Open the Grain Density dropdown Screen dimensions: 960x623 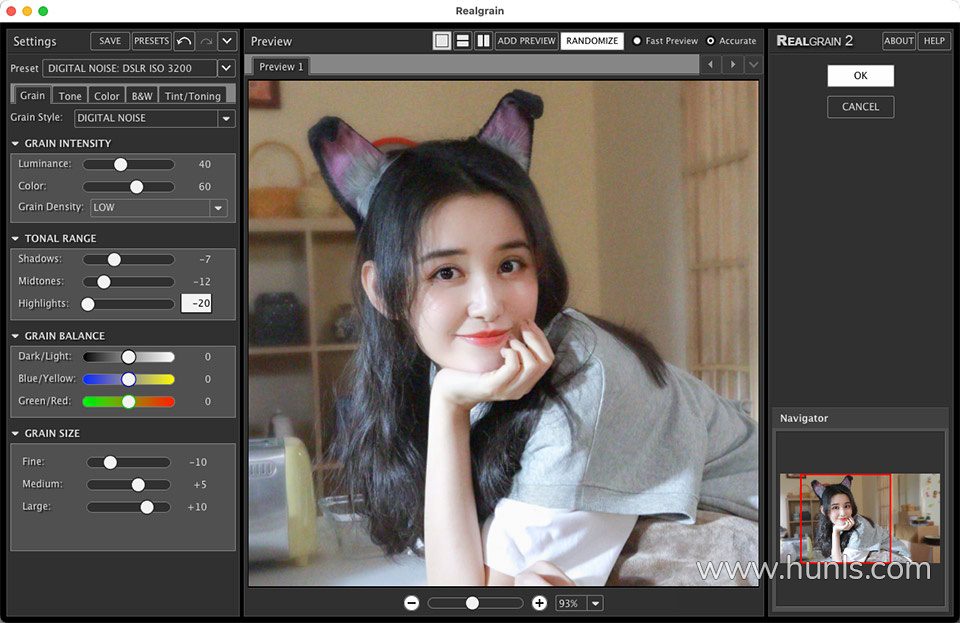[218, 208]
